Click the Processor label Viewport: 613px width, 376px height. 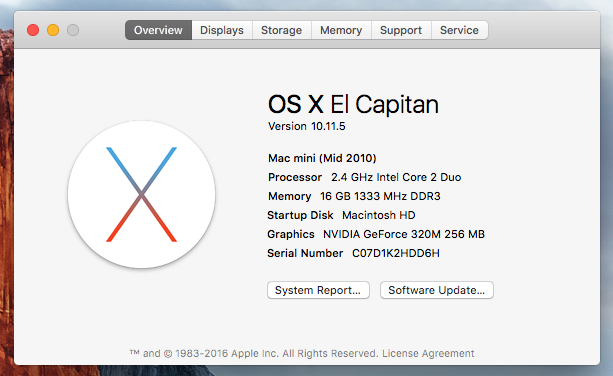point(295,177)
